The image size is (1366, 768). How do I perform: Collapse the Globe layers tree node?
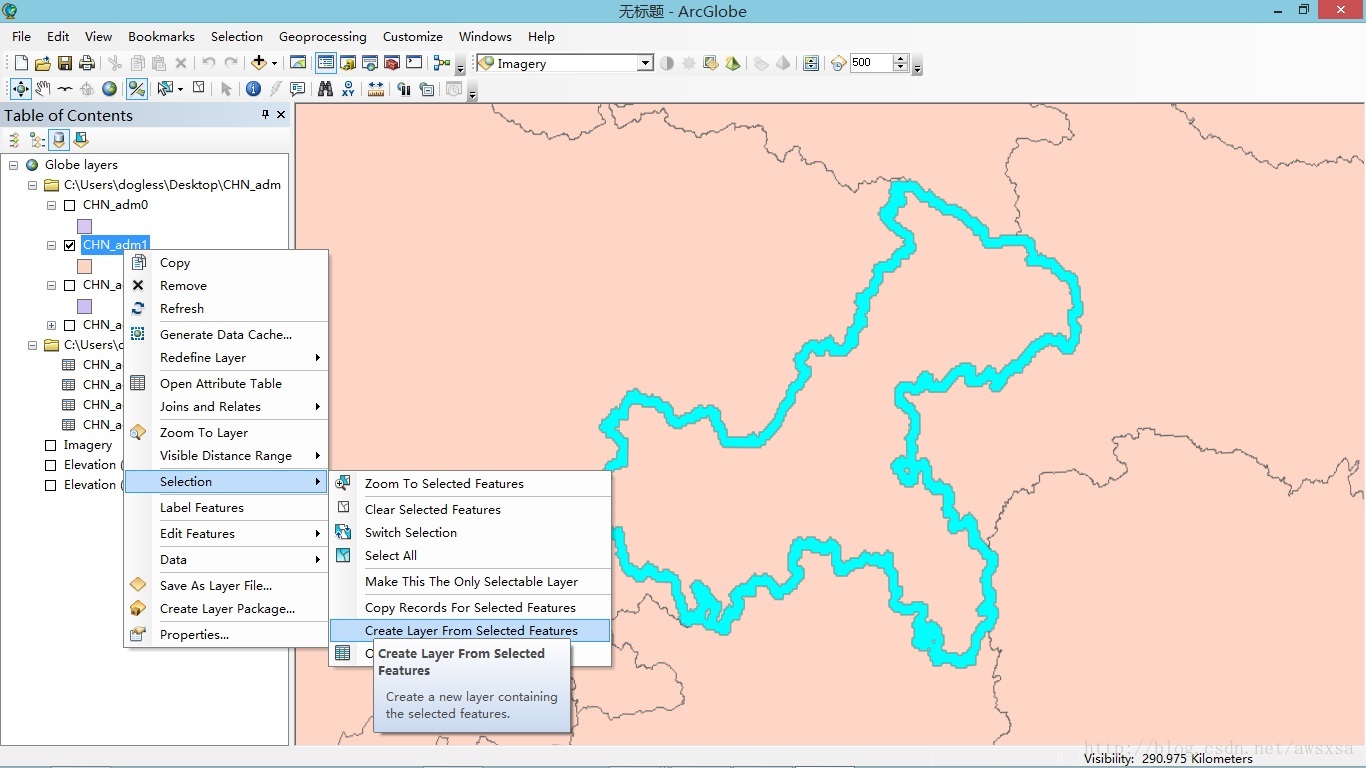point(14,165)
